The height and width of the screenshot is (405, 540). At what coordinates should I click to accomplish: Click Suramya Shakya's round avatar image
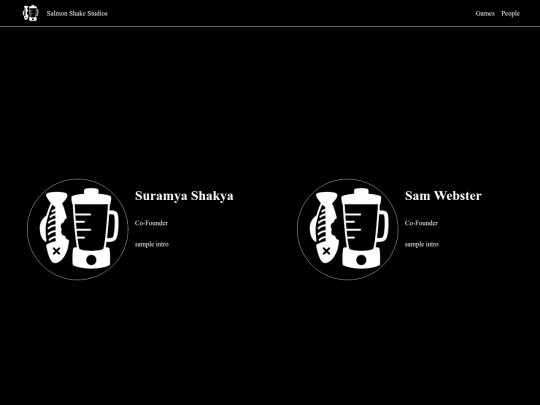(78, 229)
